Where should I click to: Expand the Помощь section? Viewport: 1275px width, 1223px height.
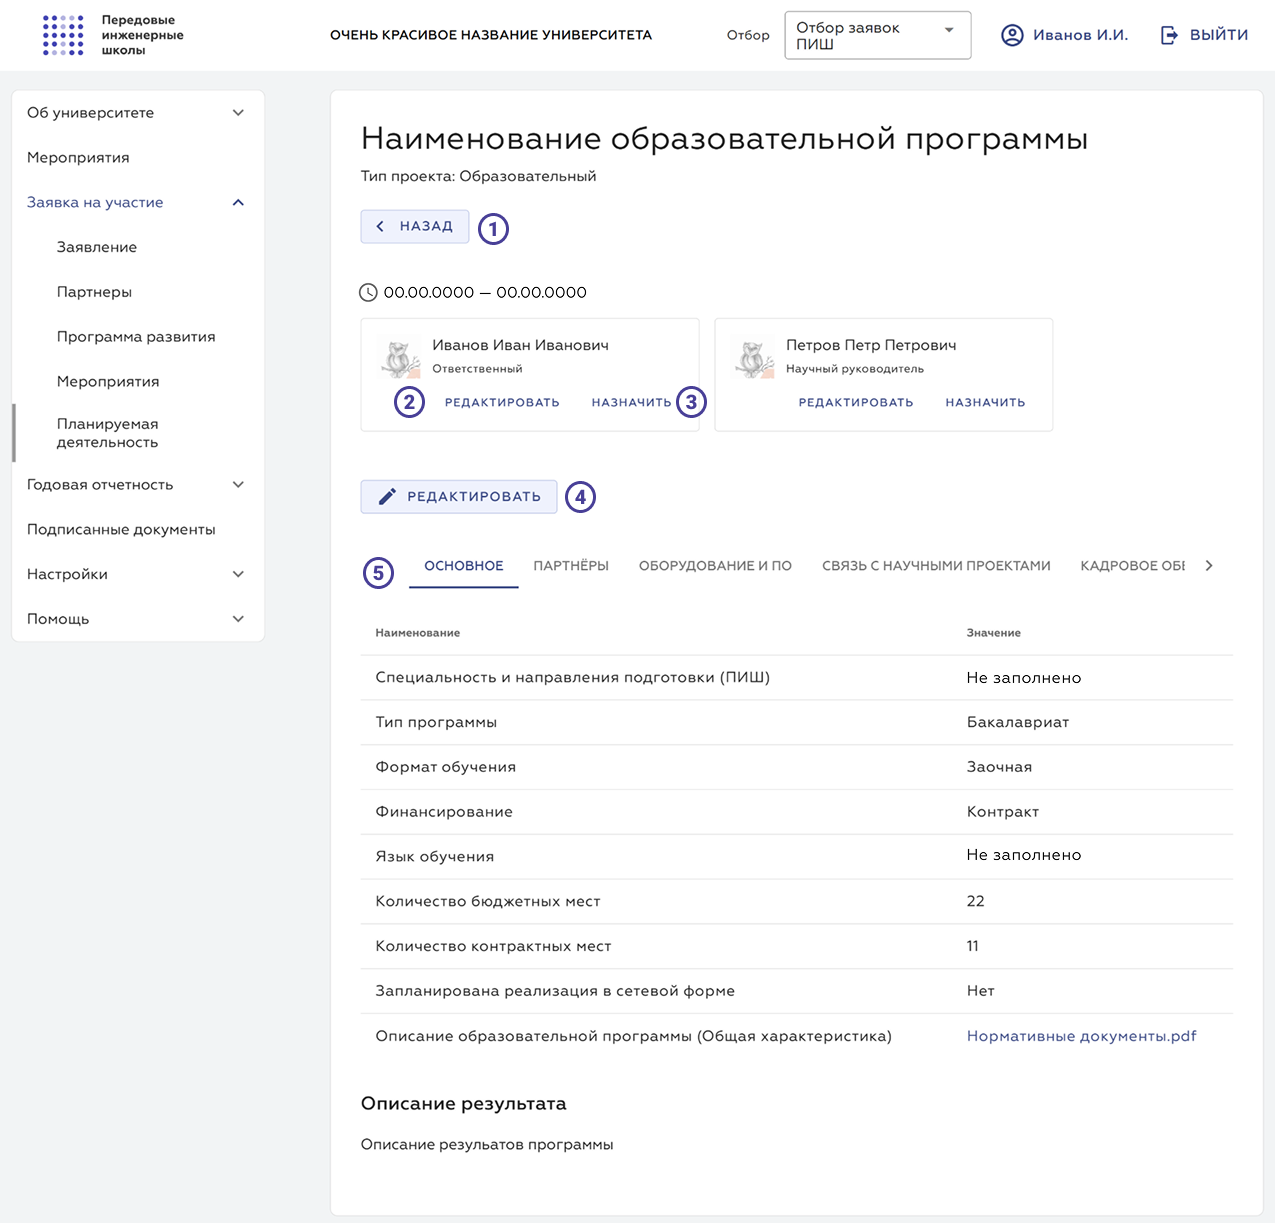238,619
